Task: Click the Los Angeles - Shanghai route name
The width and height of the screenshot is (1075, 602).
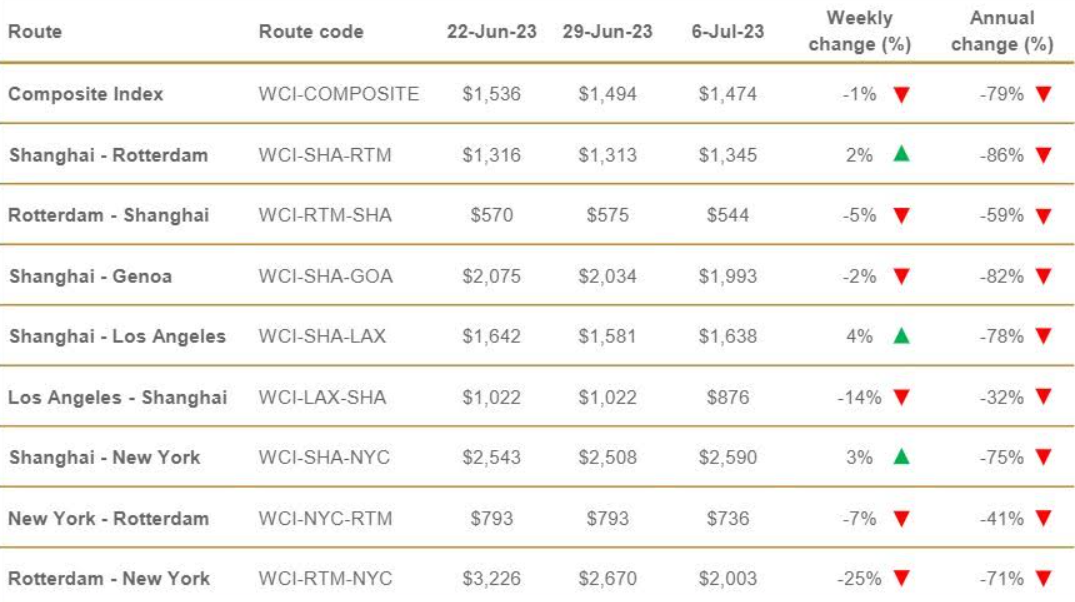Action: [117, 398]
